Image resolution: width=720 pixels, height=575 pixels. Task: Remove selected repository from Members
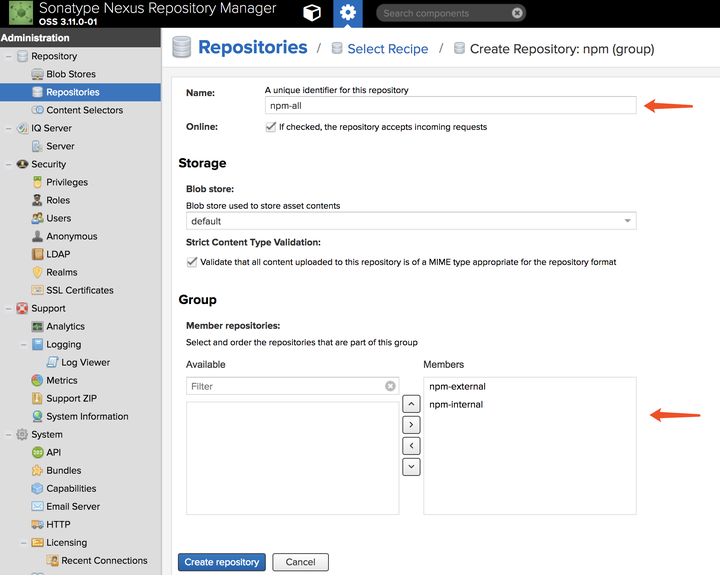click(411, 446)
